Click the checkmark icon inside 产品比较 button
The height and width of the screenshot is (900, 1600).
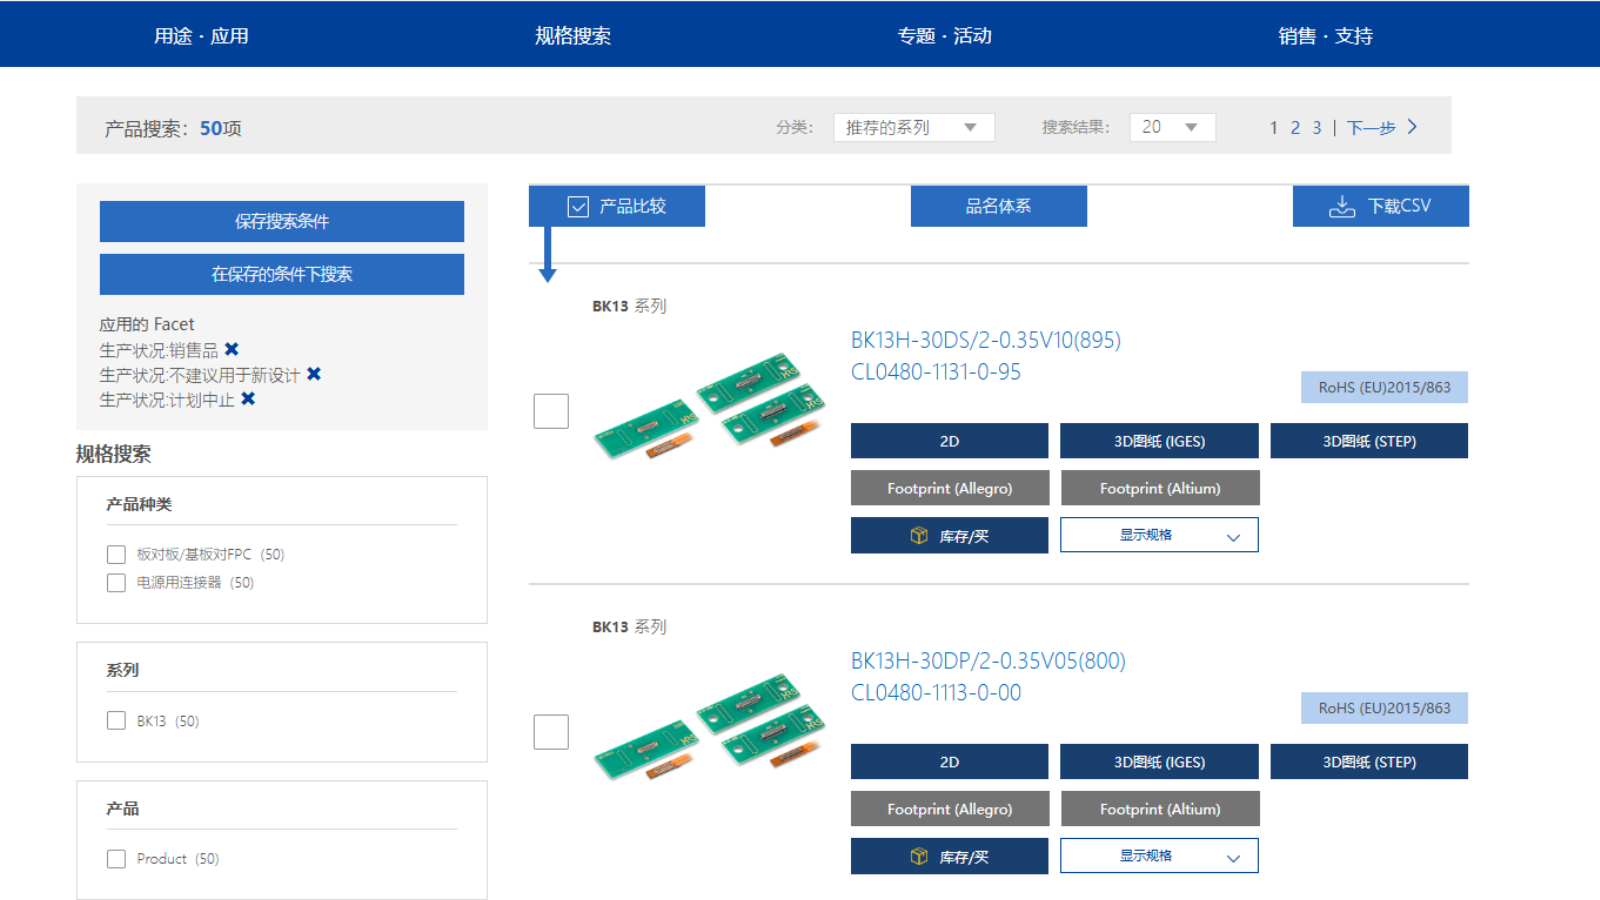pyautogui.click(x=577, y=206)
